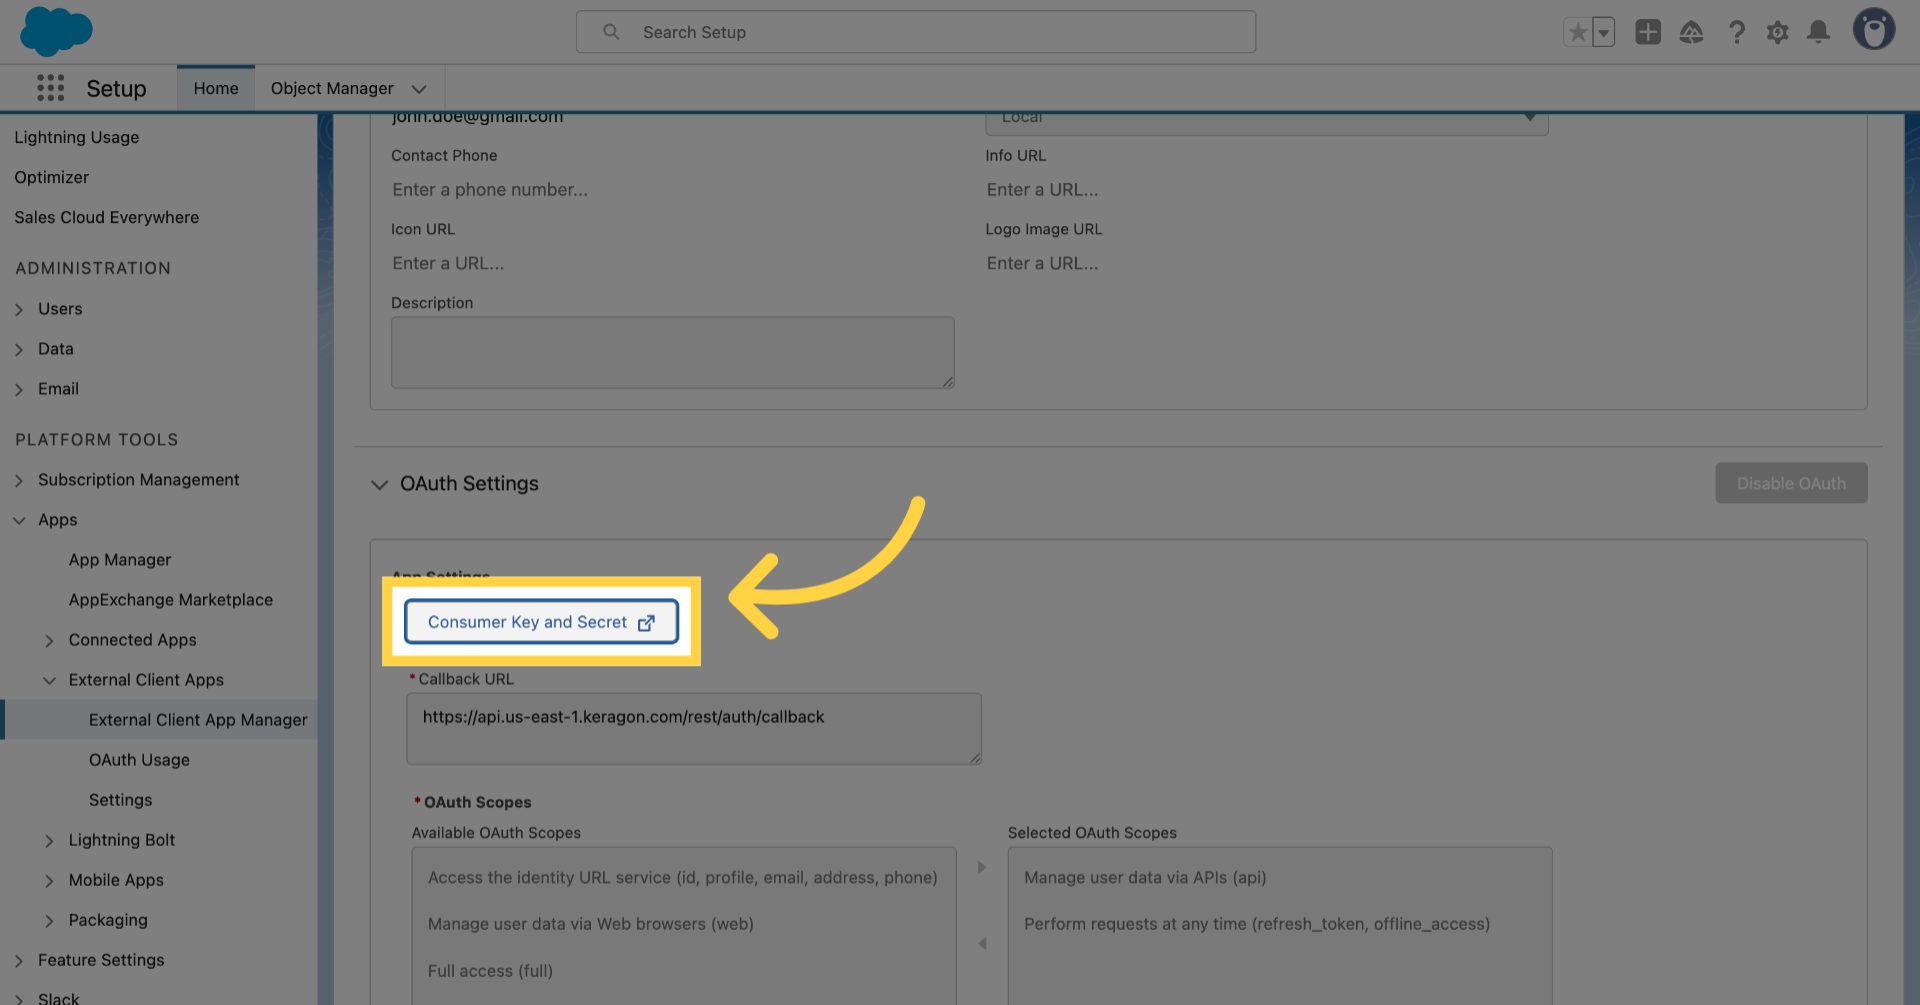1920x1005 pixels.
Task: Move scope right with arrow icon
Action: 981,867
